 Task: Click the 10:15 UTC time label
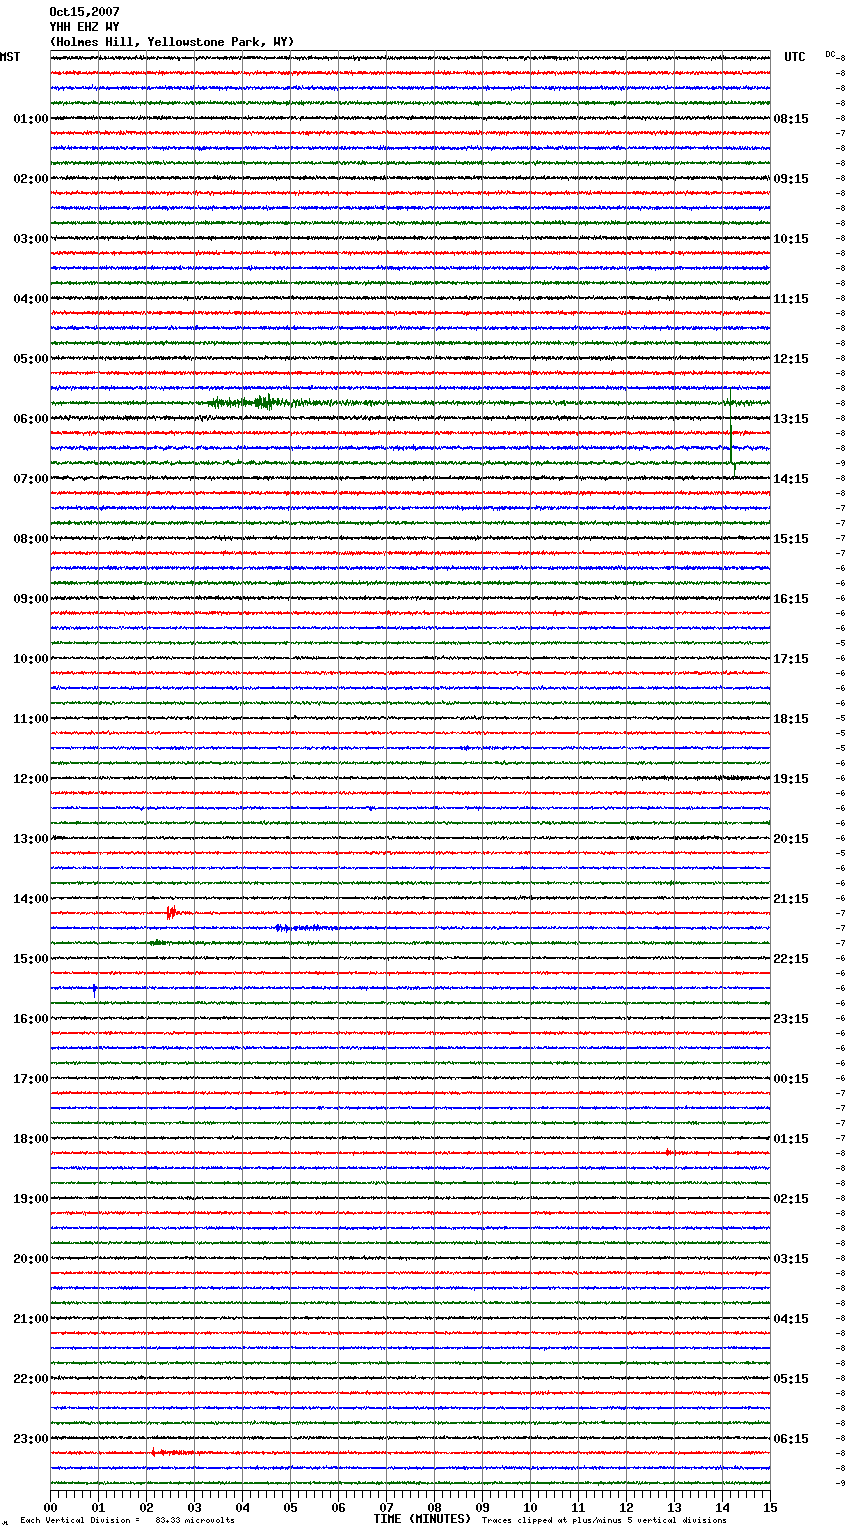point(791,239)
